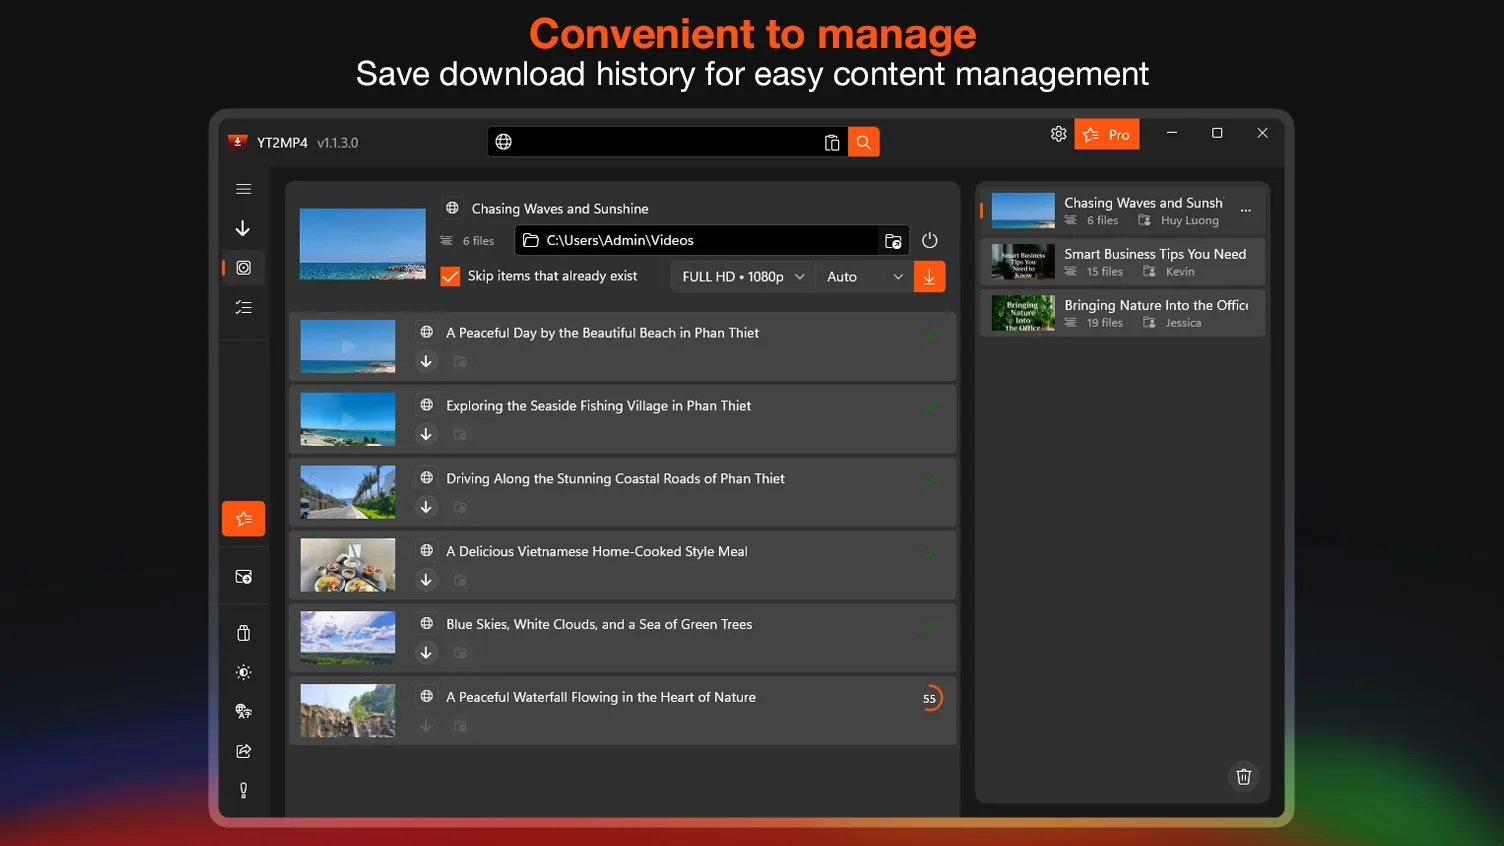Open the folder icon for Blue Skies, White Clouds
The height and width of the screenshot is (846, 1504).
pos(460,654)
